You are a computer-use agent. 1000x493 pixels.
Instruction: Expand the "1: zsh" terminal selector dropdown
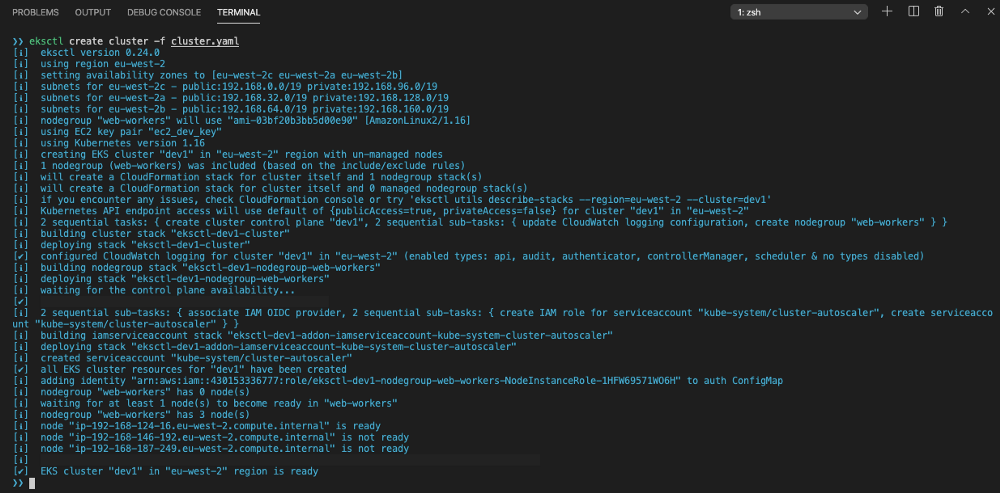pos(797,12)
